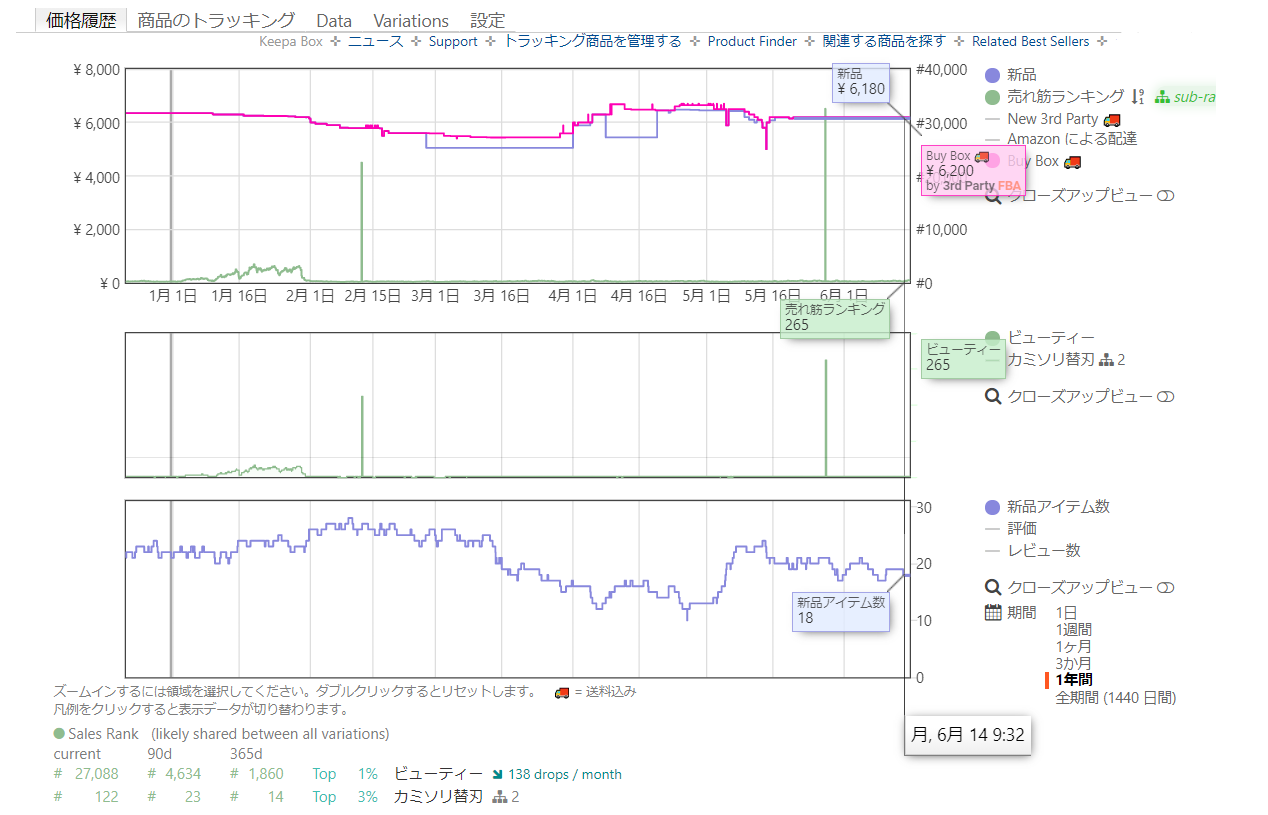
Task: Click the truck icon beside 送料込み
Action: (562, 692)
